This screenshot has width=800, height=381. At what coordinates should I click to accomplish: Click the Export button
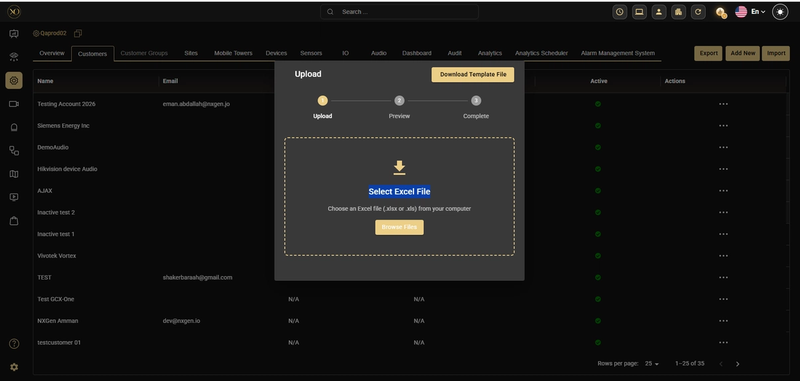point(708,53)
